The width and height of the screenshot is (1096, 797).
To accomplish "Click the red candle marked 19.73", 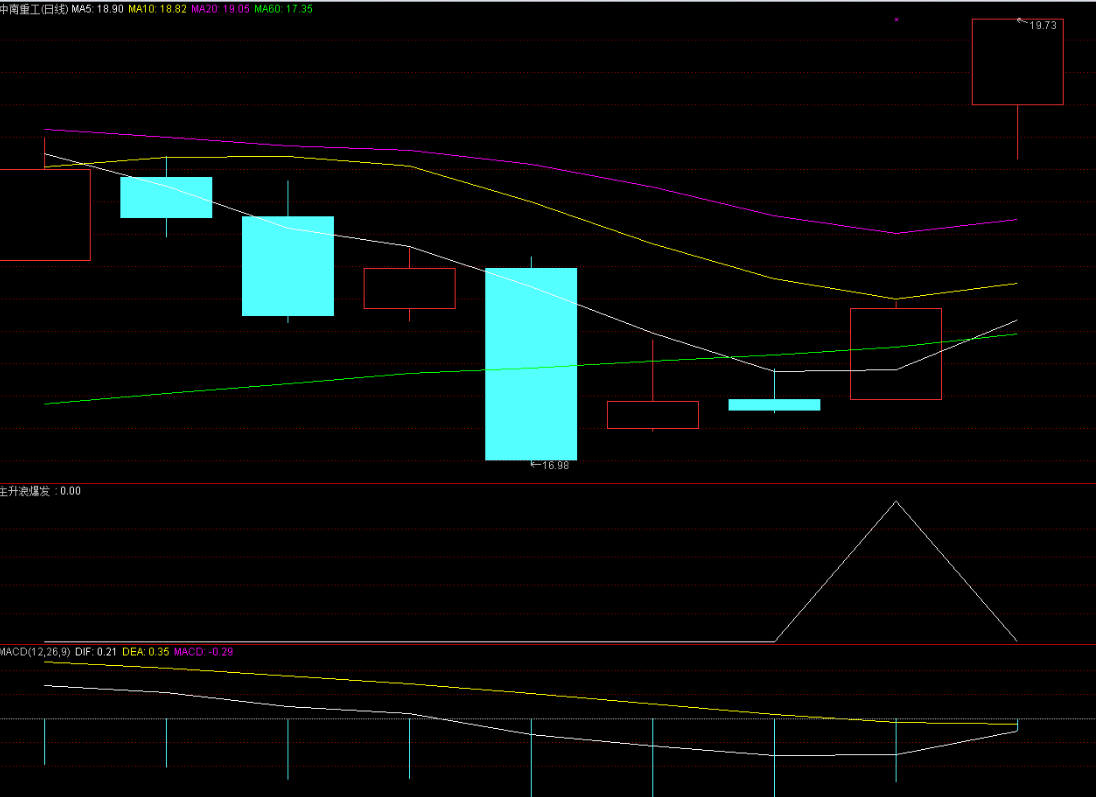I will coord(1018,62).
